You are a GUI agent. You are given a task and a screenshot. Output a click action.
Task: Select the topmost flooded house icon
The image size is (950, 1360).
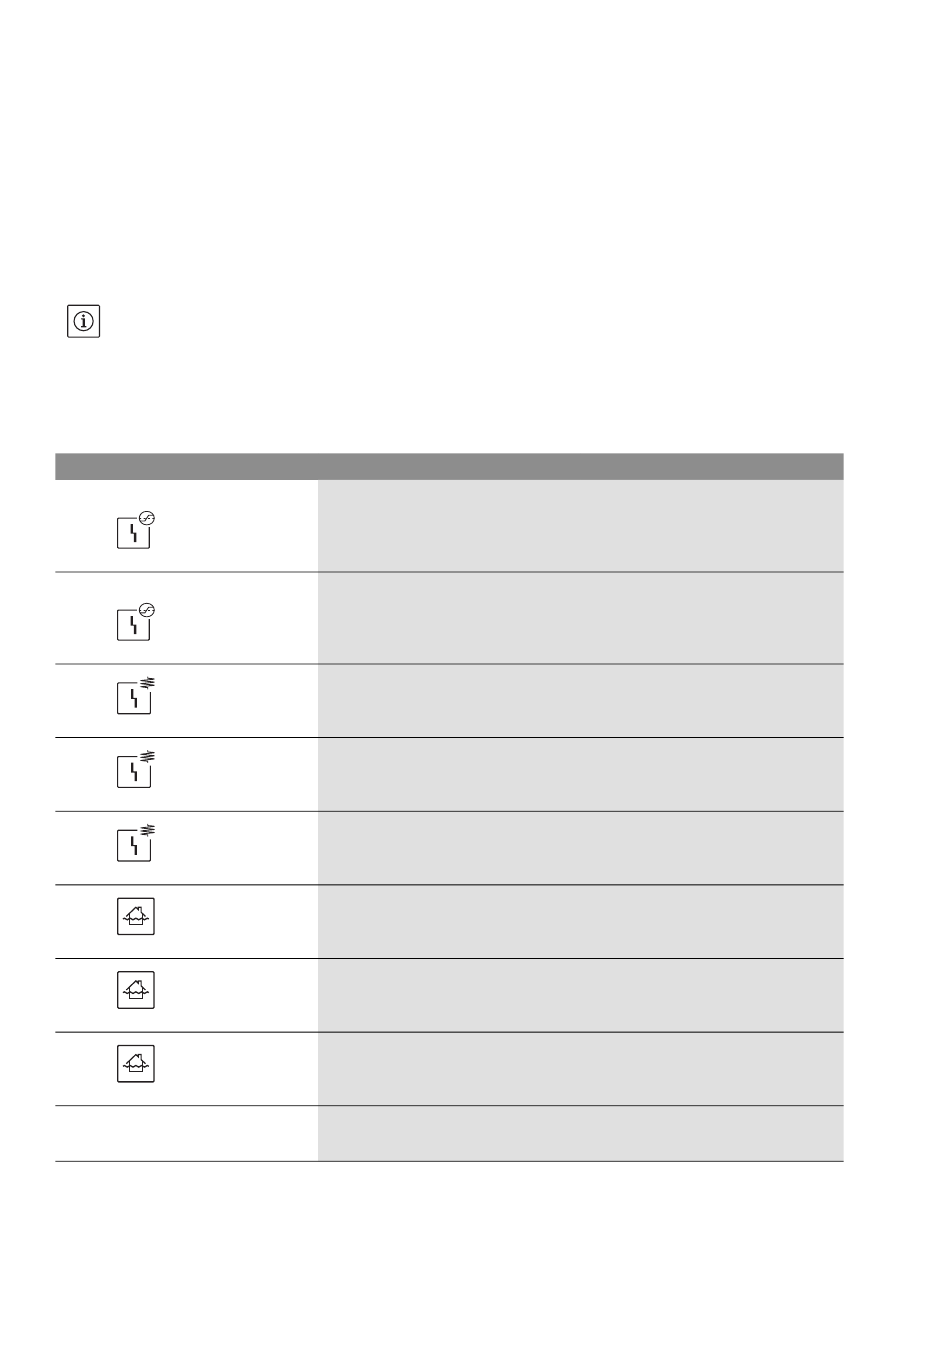click(136, 917)
